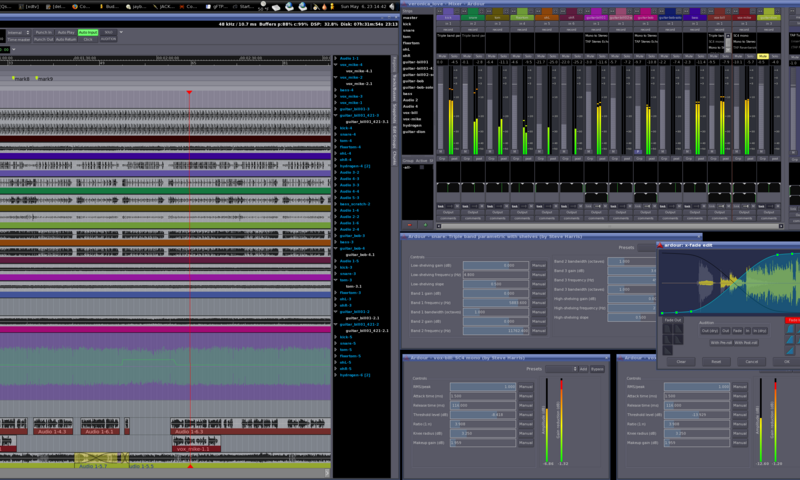Screen dimensions: 800x480
Task: Click Reset in the x-fade edit dialog
Action: click(x=716, y=362)
